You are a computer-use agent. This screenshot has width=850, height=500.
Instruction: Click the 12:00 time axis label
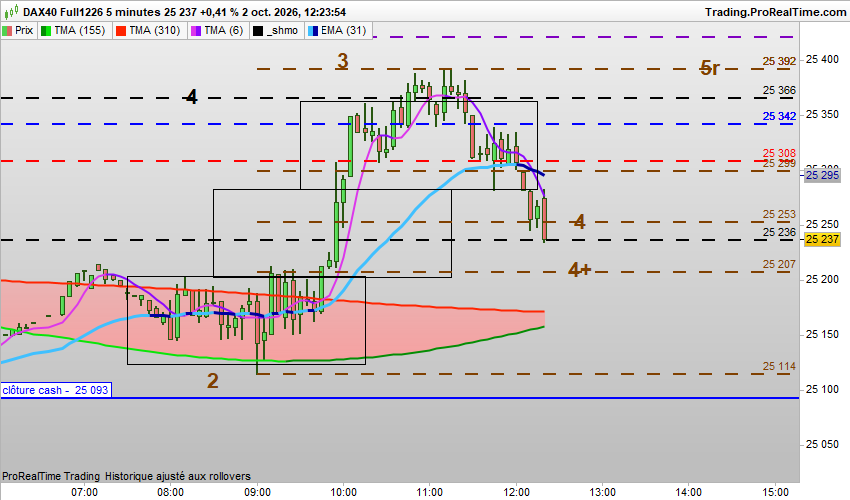pyautogui.click(x=516, y=492)
